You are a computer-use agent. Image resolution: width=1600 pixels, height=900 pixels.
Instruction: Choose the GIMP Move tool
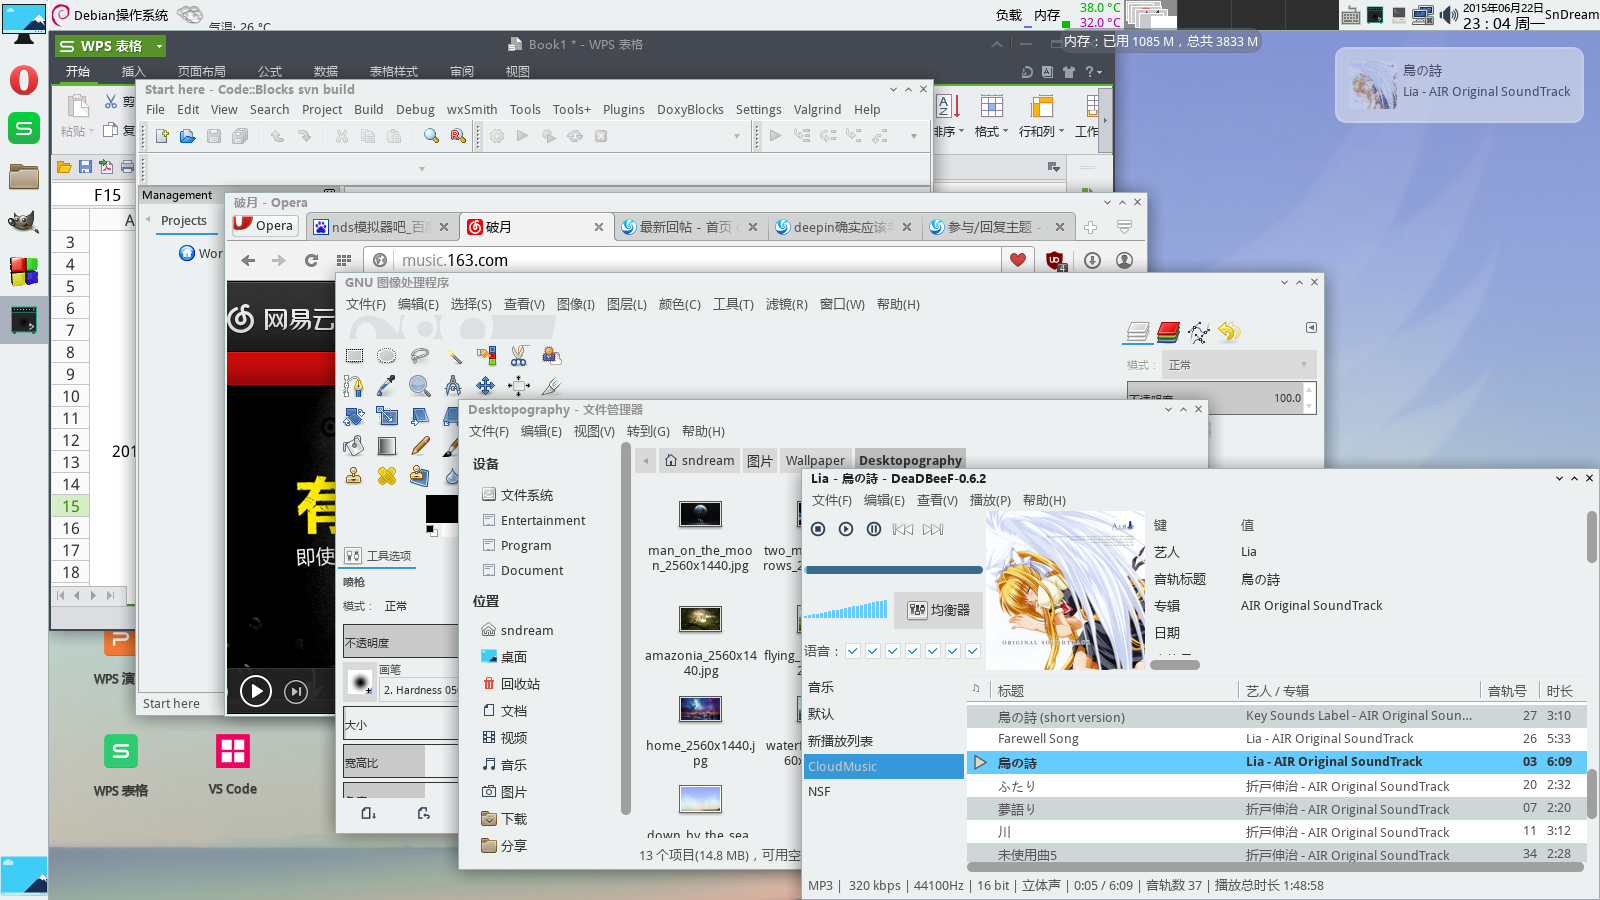click(485, 385)
